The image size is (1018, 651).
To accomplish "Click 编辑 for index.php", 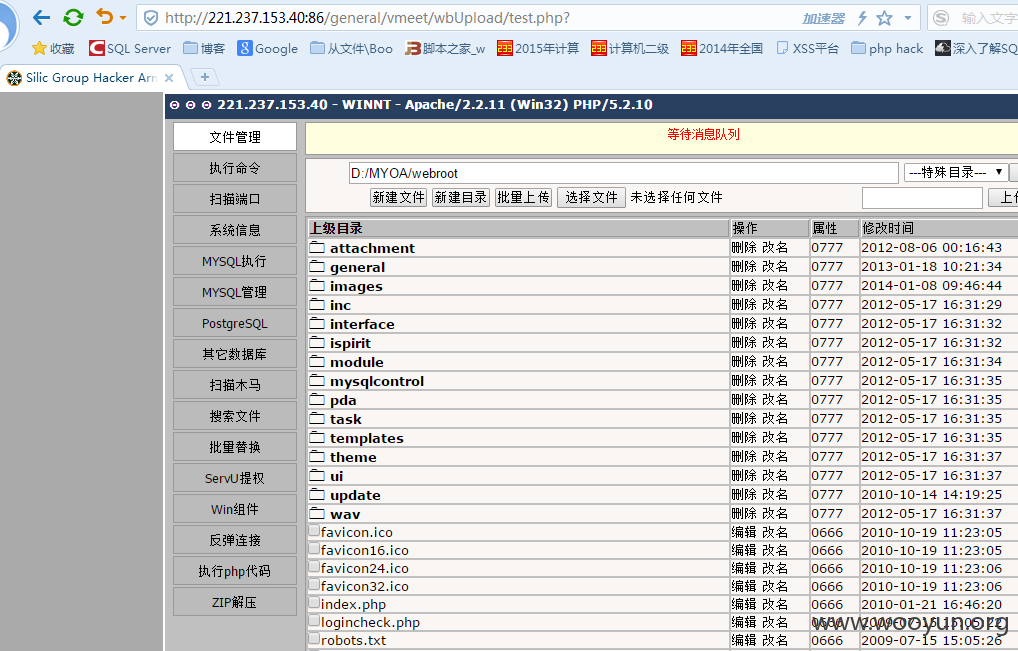I will (x=744, y=604).
